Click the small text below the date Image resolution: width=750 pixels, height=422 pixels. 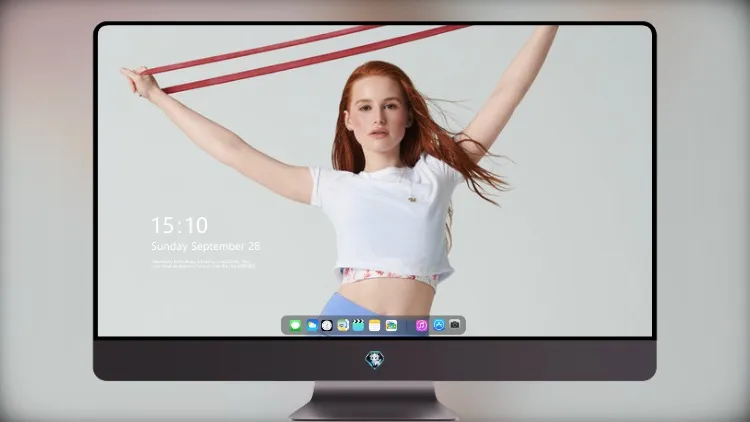point(203,264)
